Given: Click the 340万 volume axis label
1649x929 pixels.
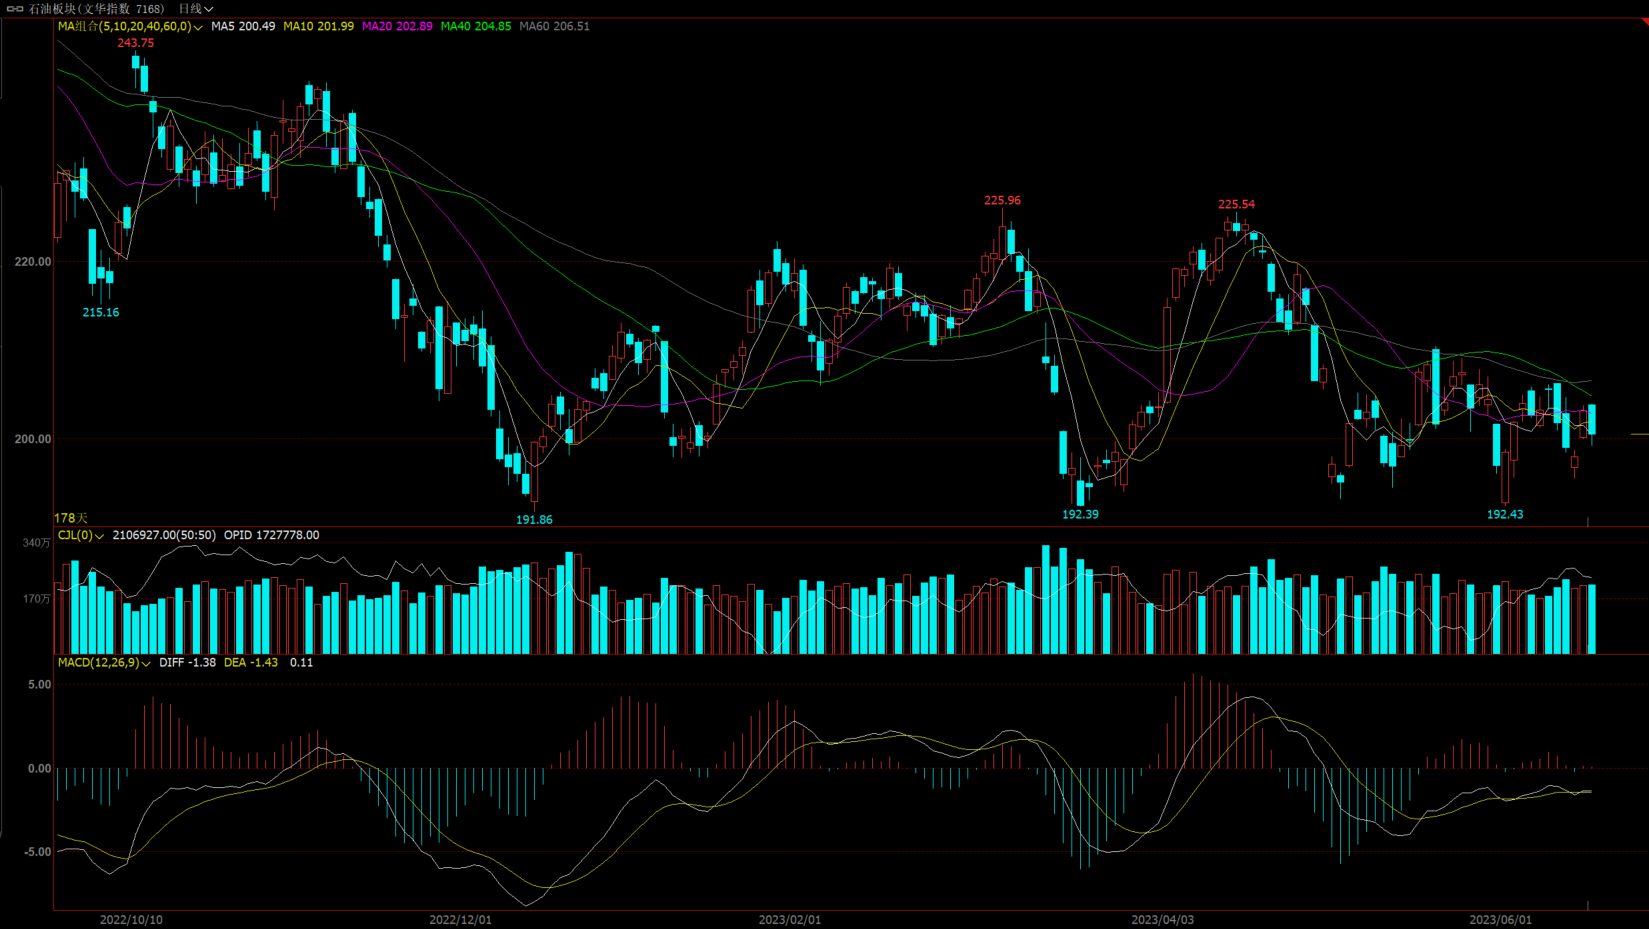Looking at the screenshot, I should click(x=37, y=543).
